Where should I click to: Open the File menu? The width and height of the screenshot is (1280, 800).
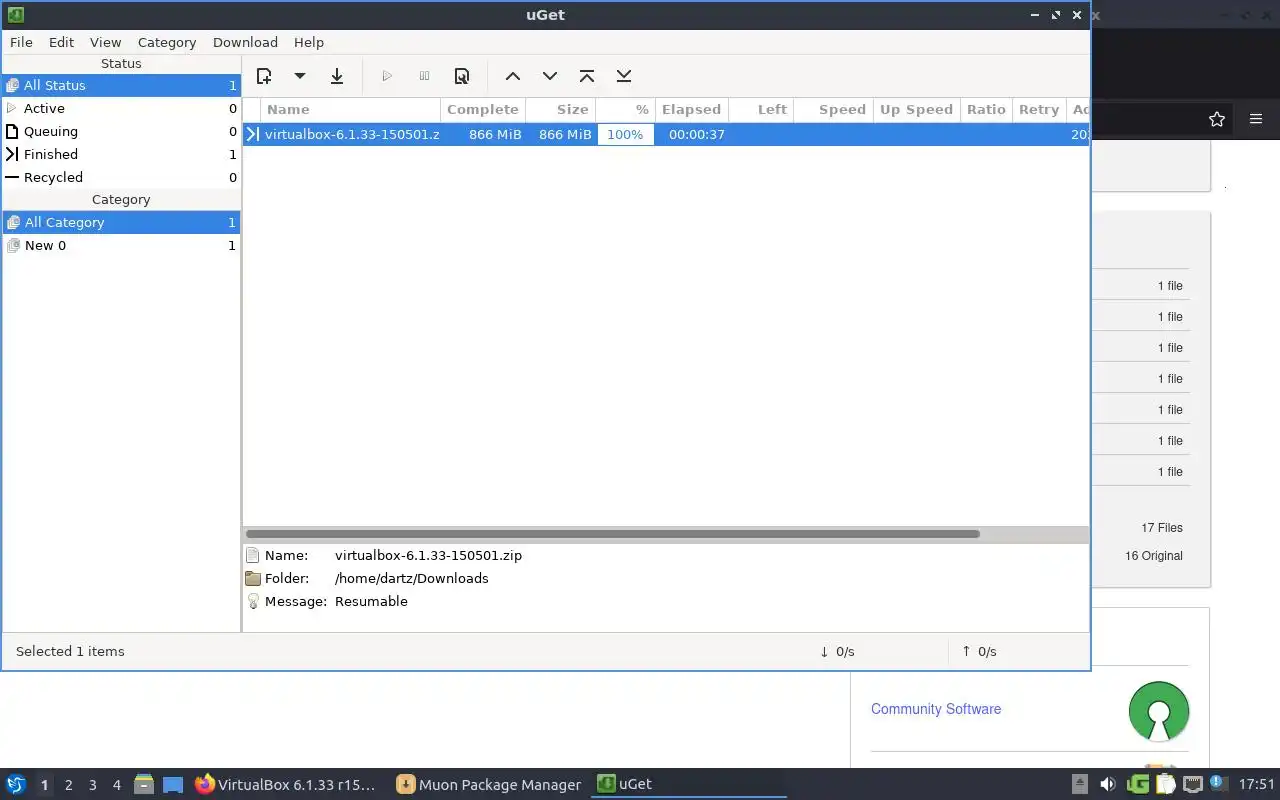point(21,42)
